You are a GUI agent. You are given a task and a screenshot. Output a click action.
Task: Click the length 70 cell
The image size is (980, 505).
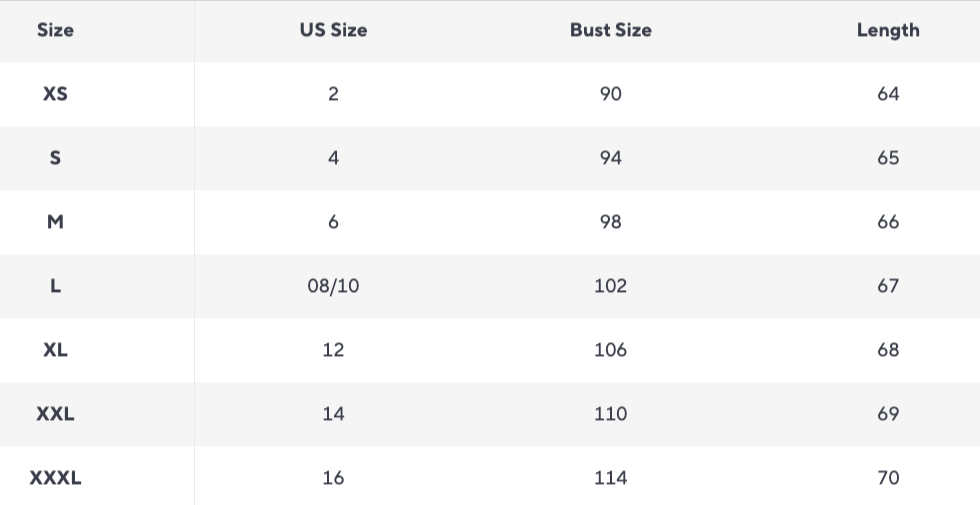point(888,478)
